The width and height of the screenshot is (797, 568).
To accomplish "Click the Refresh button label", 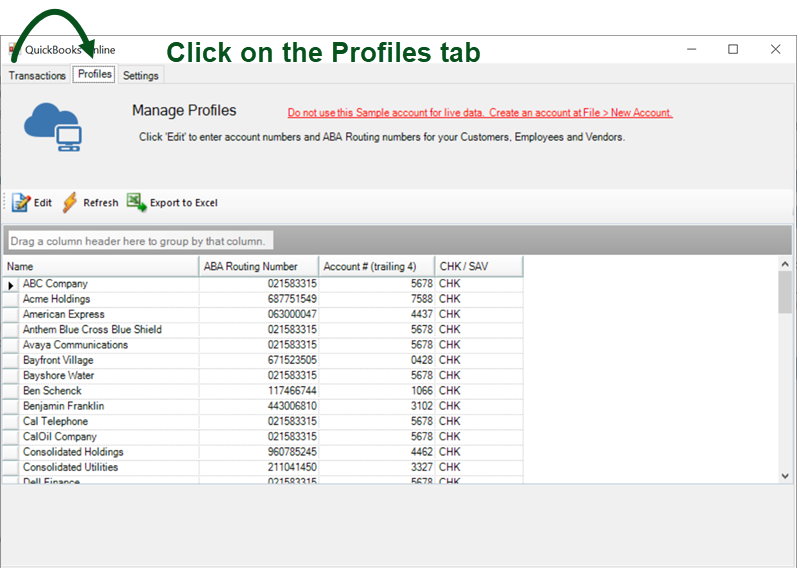I will (x=101, y=203).
